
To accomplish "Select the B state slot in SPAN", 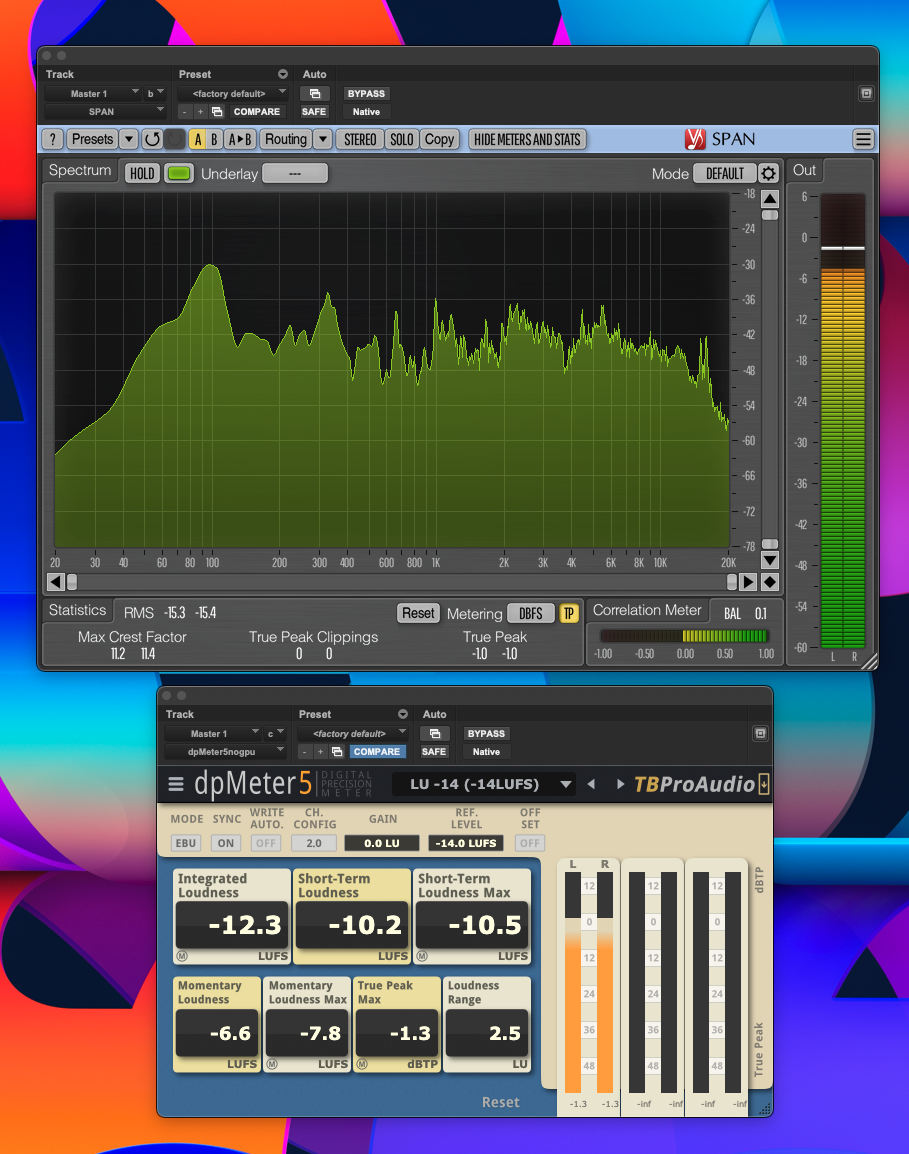I will coord(214,140).
